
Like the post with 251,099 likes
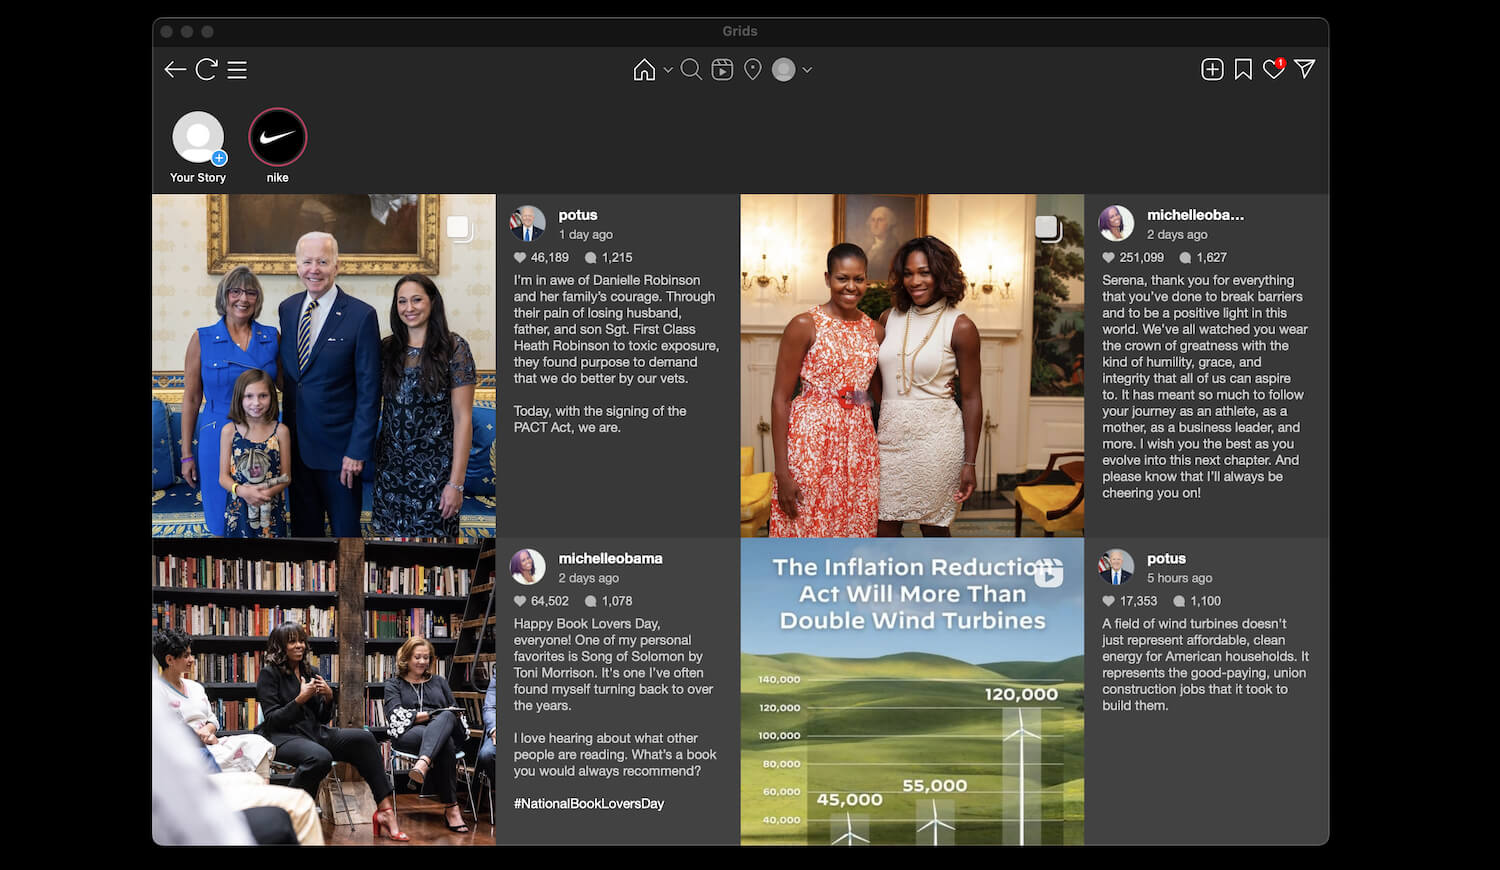(x=1108, y=258)
